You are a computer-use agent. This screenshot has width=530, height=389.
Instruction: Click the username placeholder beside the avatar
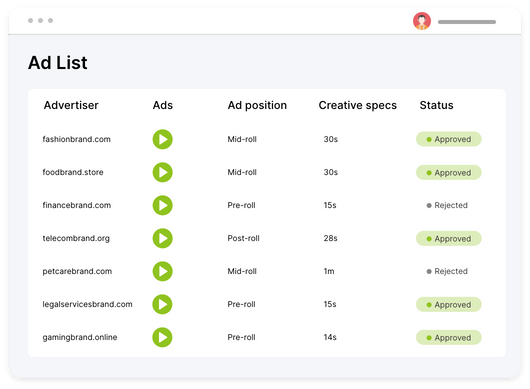pos(467,22)
